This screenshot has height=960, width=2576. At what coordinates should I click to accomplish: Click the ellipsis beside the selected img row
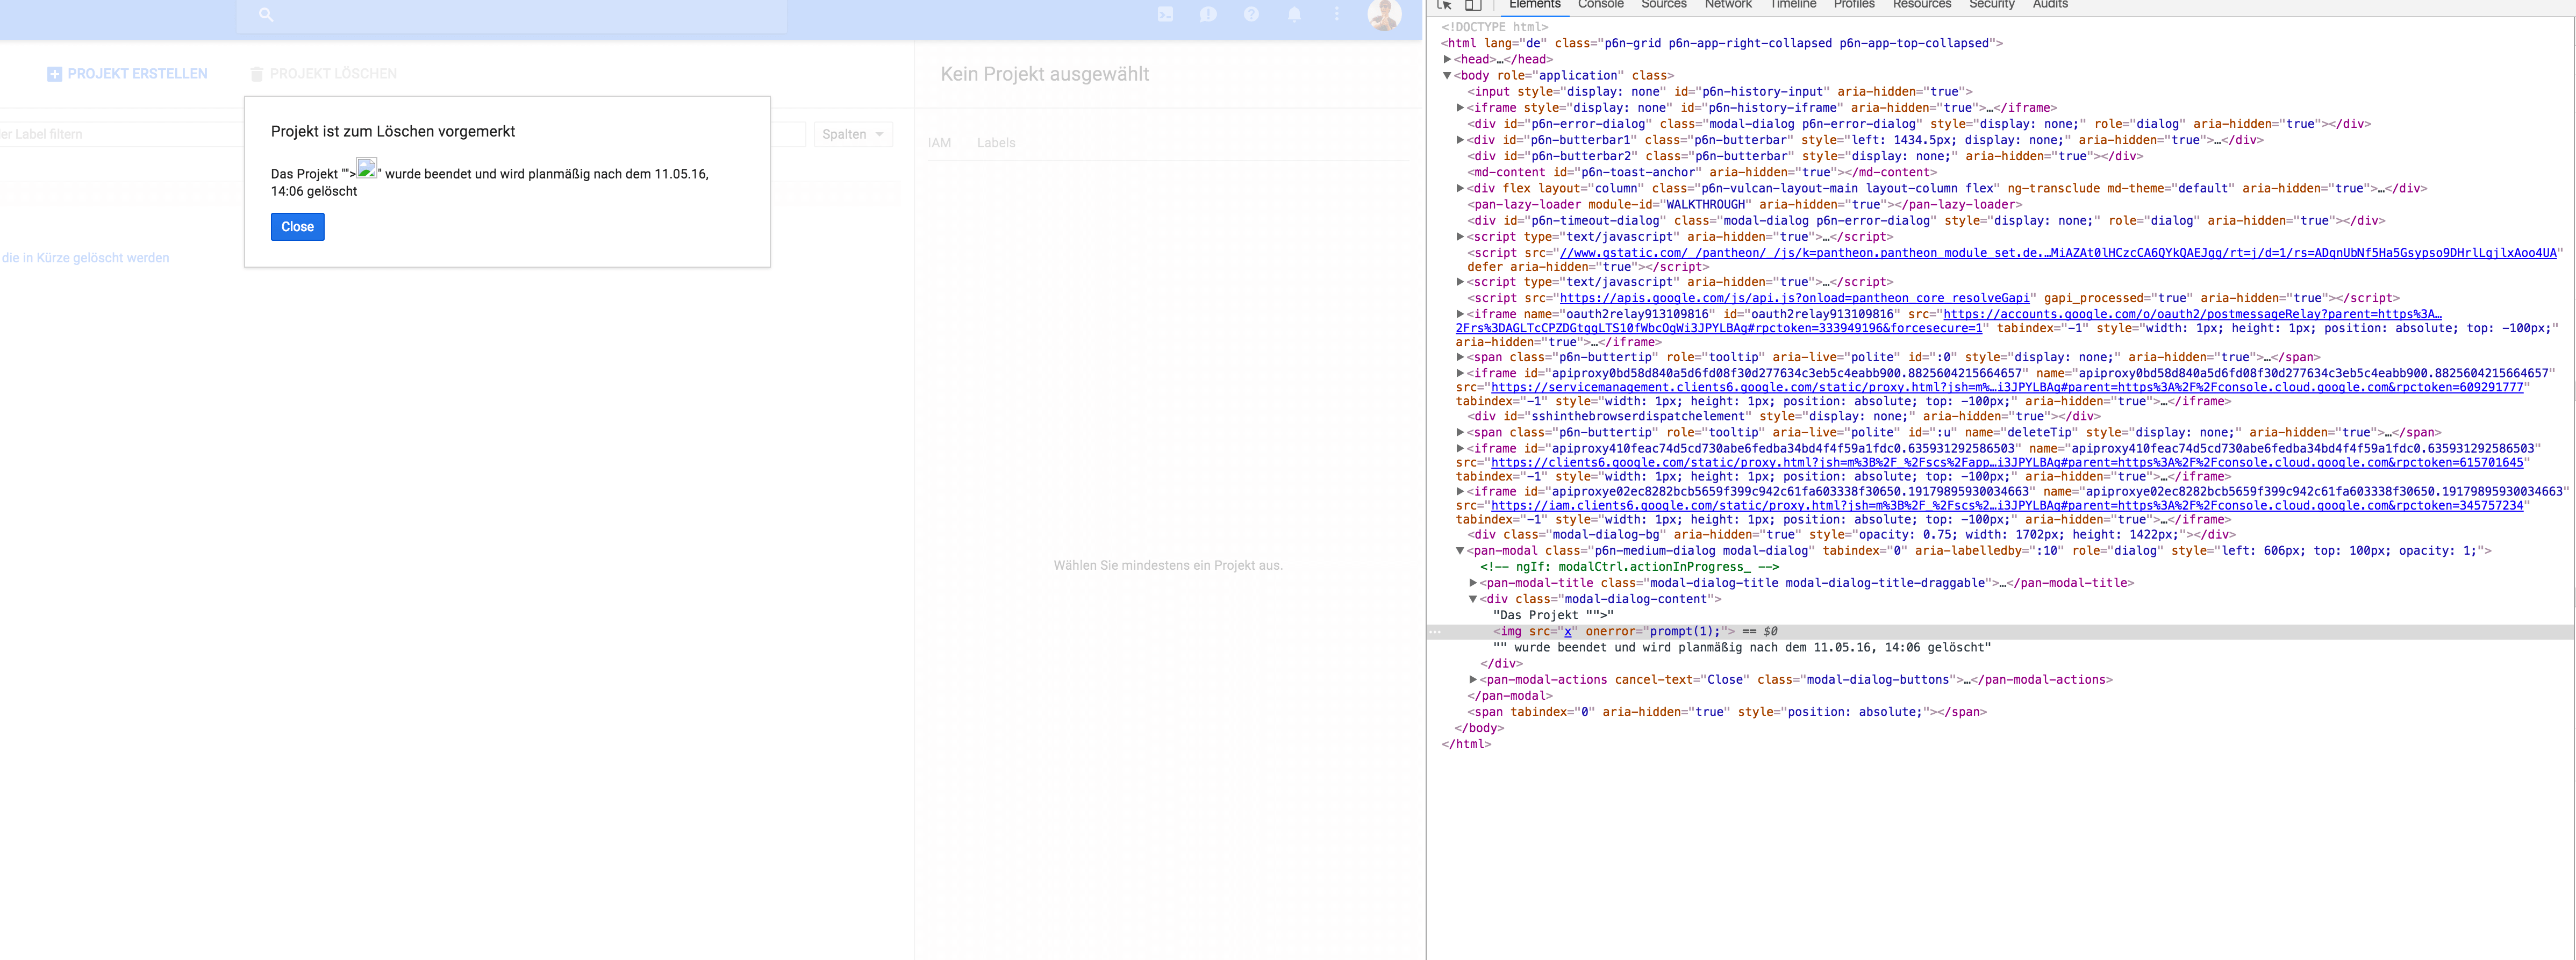(x=1436, y=632)
